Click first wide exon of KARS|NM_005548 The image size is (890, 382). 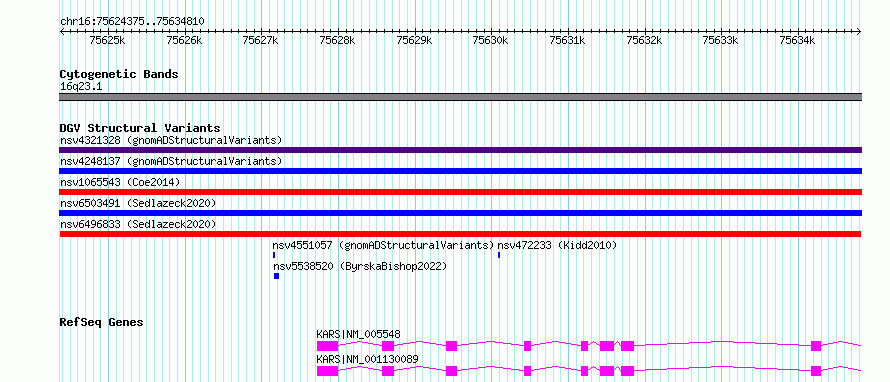[x=328, y=346]
